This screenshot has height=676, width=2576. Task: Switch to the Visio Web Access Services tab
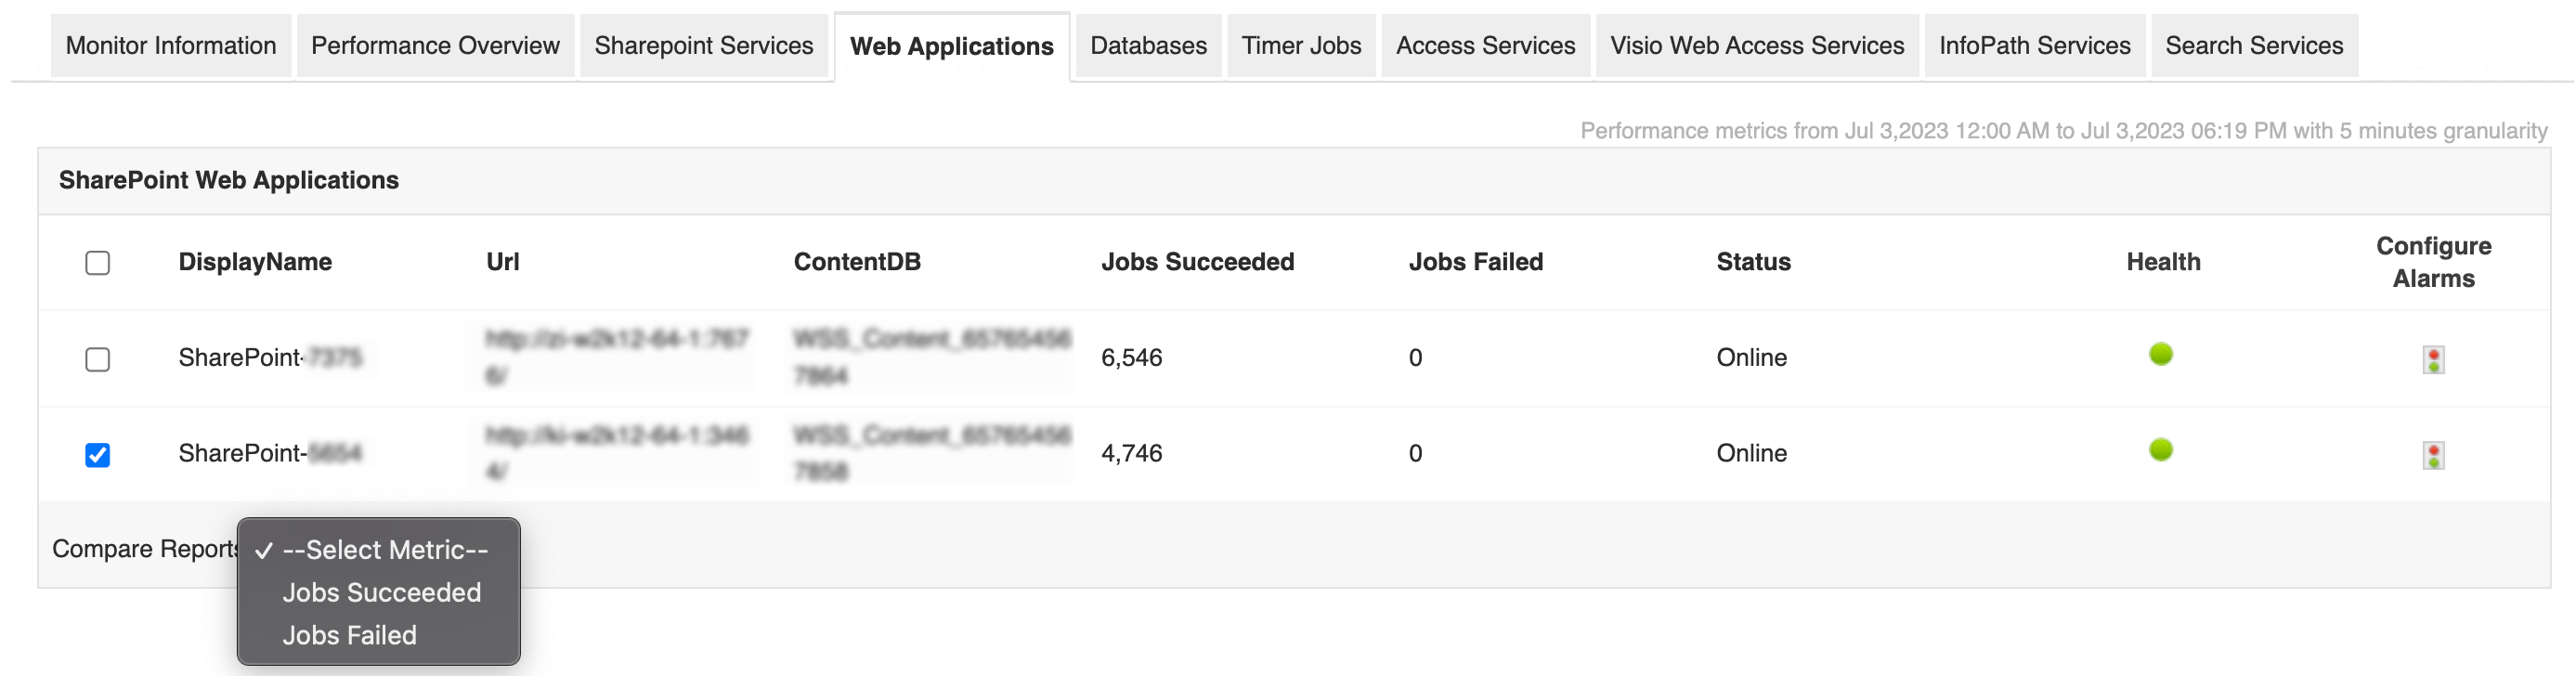pyautogui.click(x=1755, y=45)
